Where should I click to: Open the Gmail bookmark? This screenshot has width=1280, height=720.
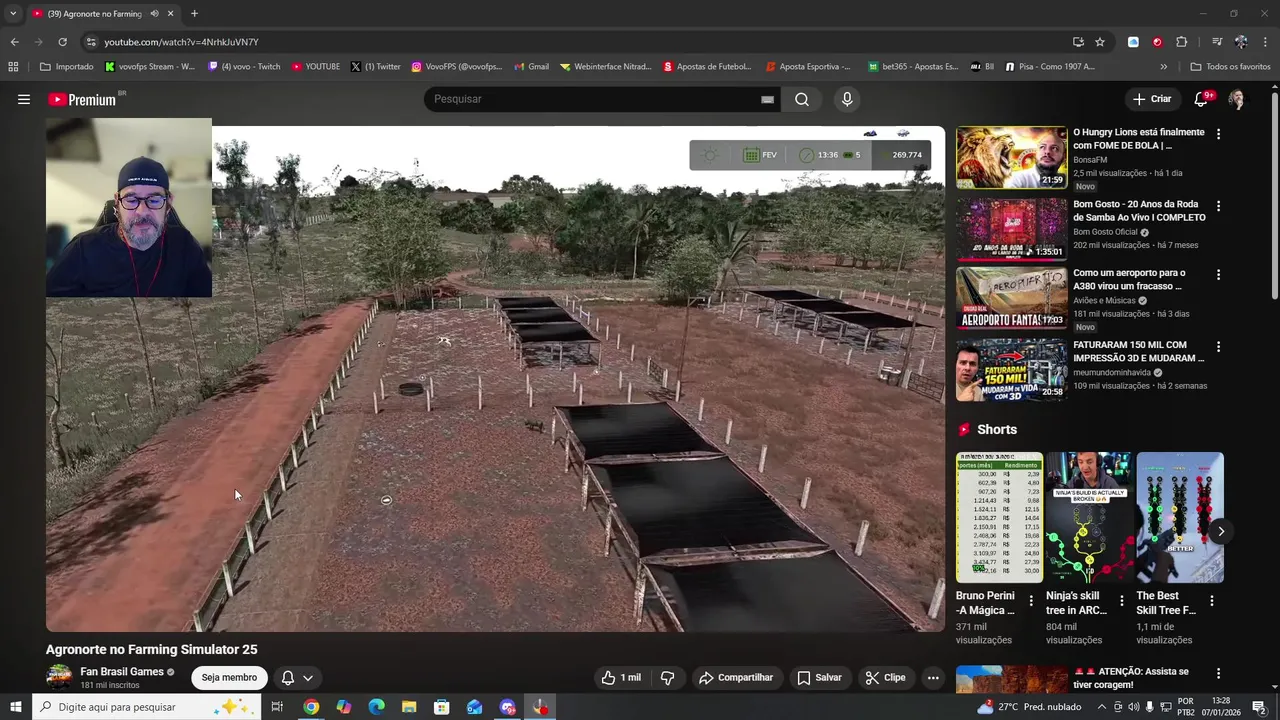pos(531,67)
